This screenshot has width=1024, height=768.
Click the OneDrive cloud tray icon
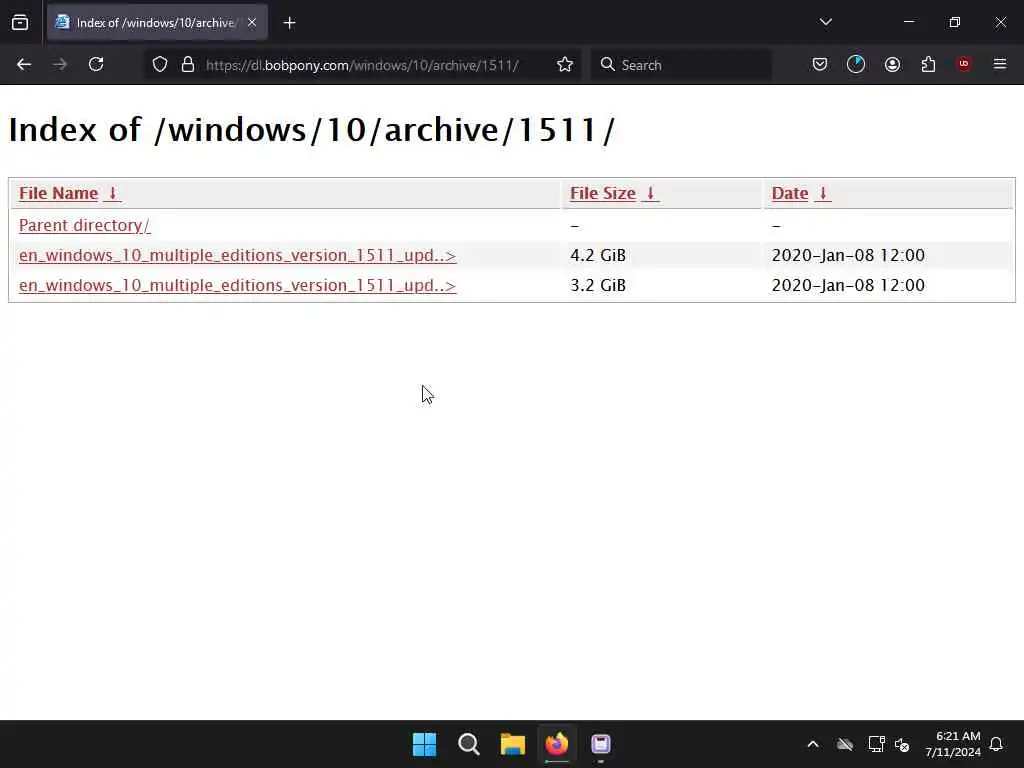pyautogui.click(x=845, y=744)
